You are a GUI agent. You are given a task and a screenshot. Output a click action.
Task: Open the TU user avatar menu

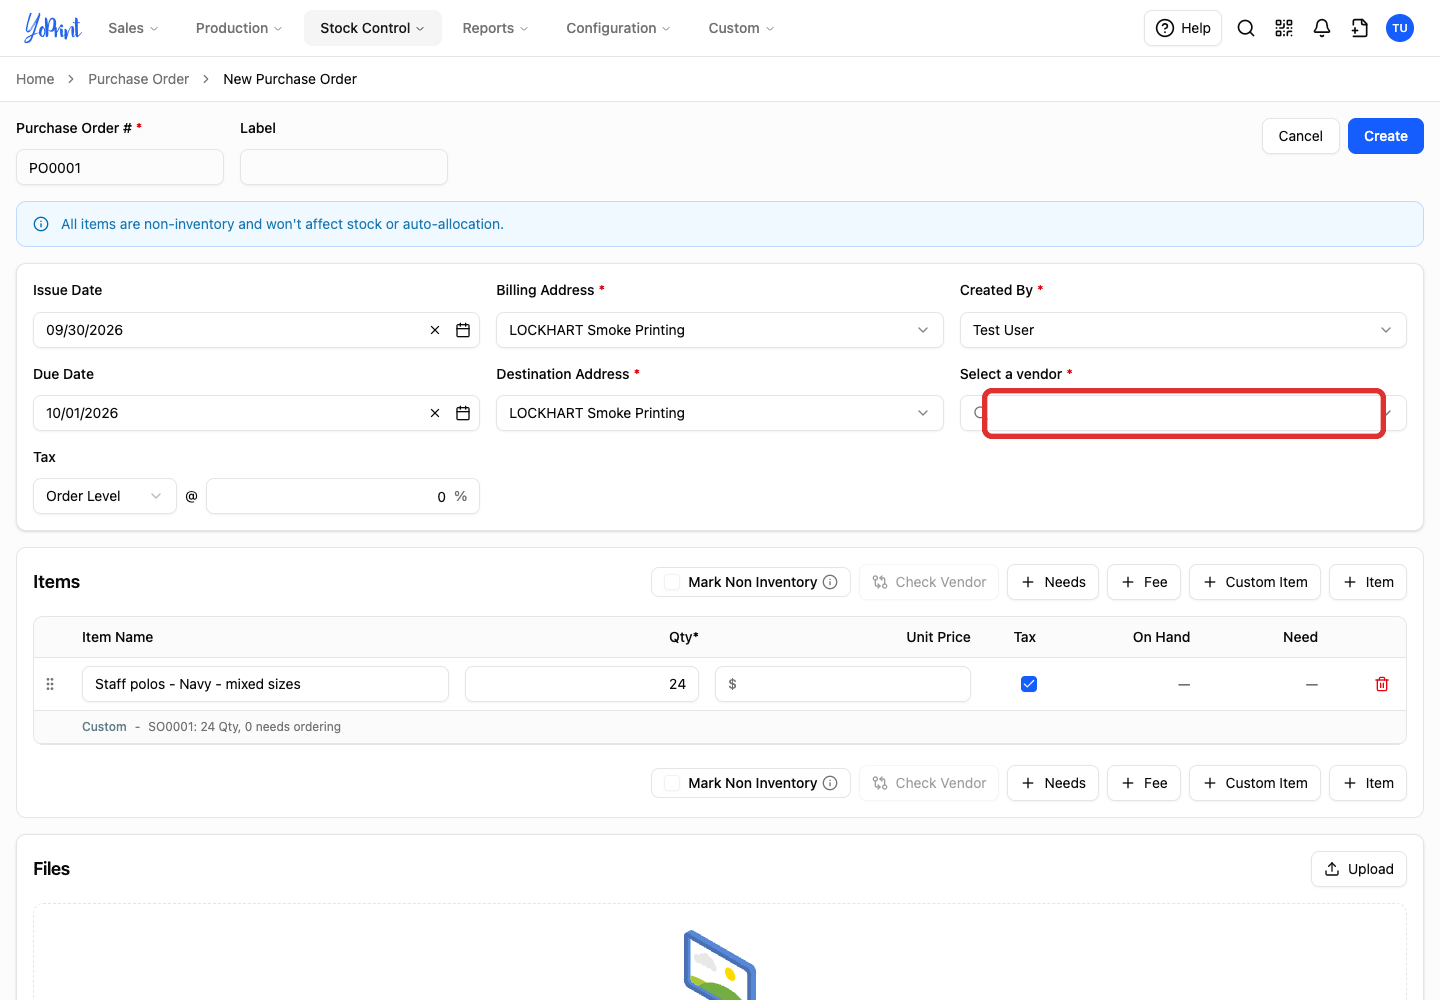(1400, 28)
